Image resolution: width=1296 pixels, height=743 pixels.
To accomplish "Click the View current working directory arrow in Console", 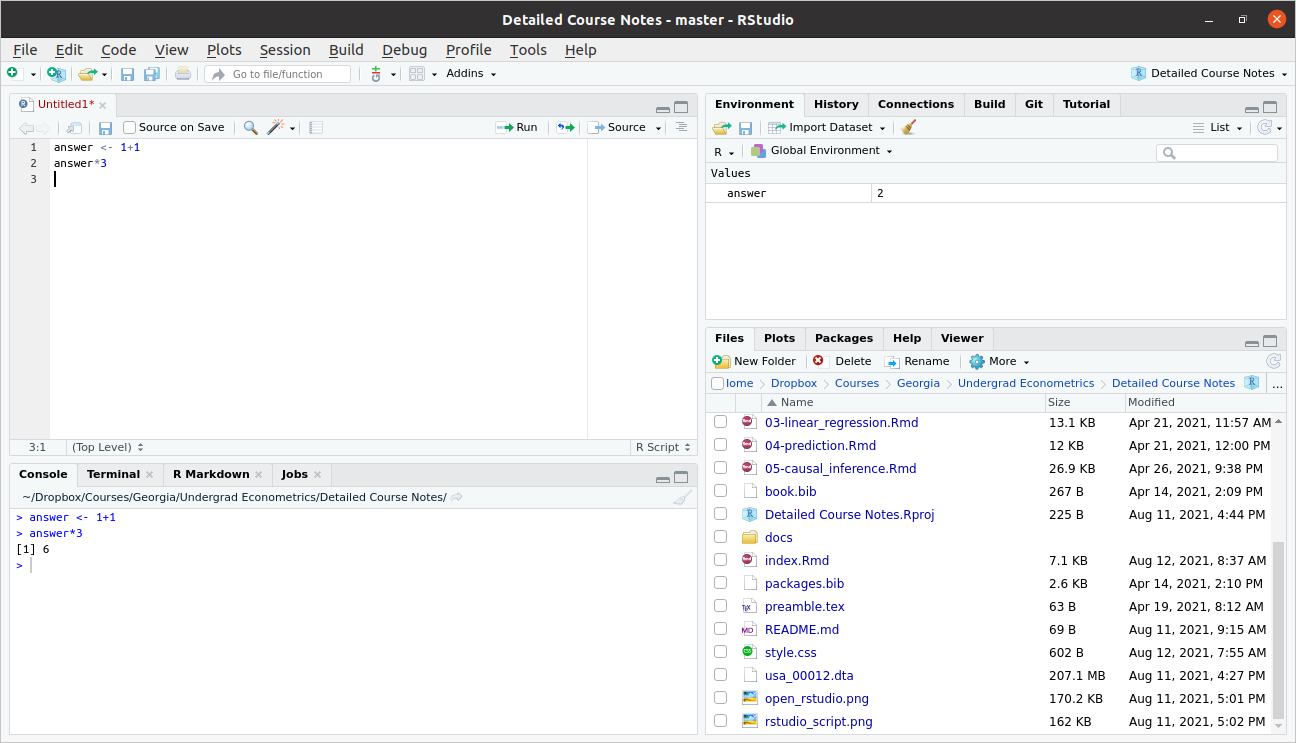I will coord(457,497).
